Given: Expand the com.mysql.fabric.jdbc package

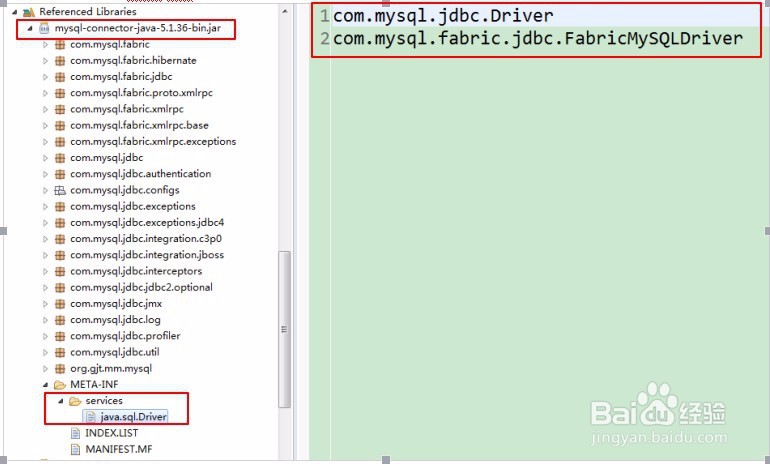Looking at the screenshot, I should coord(45,77).
